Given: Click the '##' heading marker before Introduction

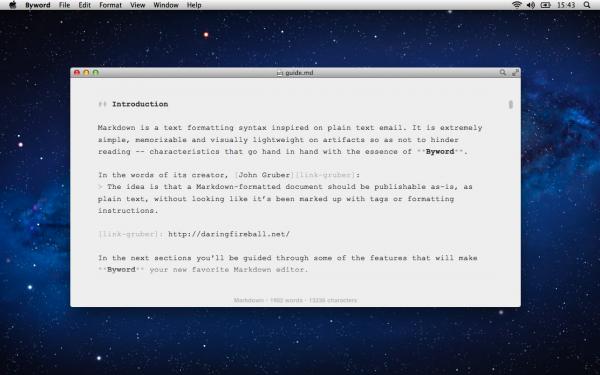Looking at the screenshot, I should click(102, 104).
